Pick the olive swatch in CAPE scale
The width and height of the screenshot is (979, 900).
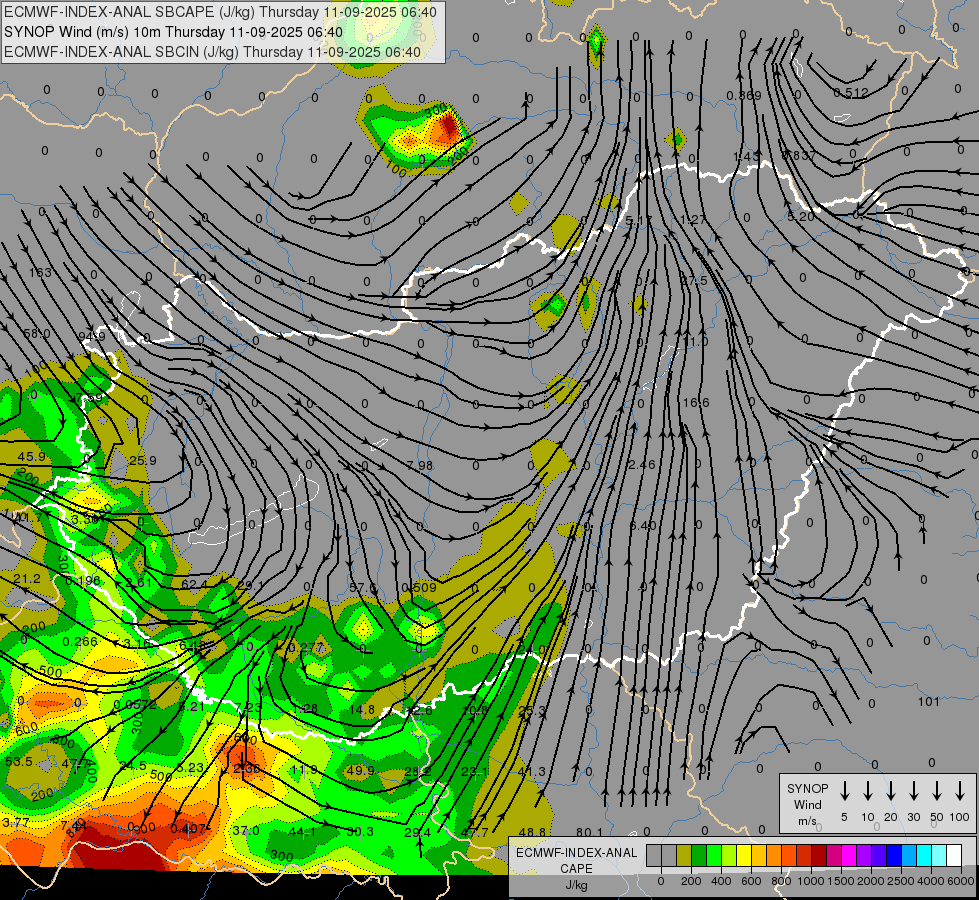point(684,856)
